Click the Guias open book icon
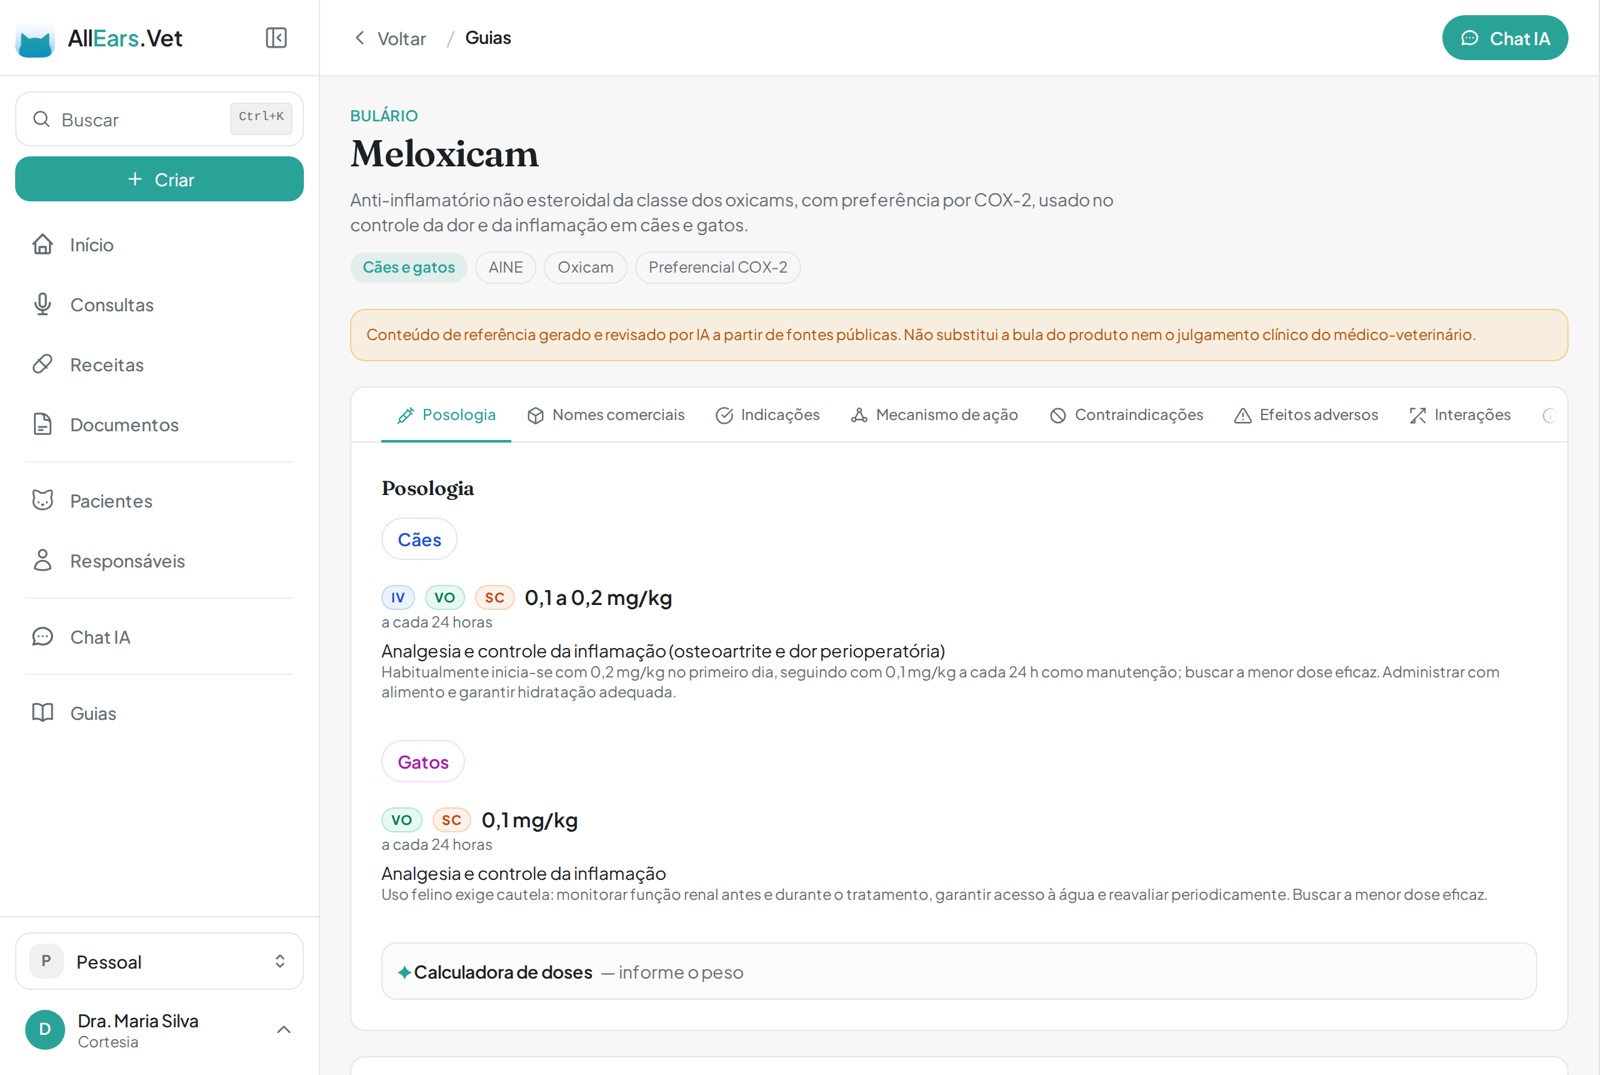The height and width of the screenshot is (1075, 1600). click(42, 712)
